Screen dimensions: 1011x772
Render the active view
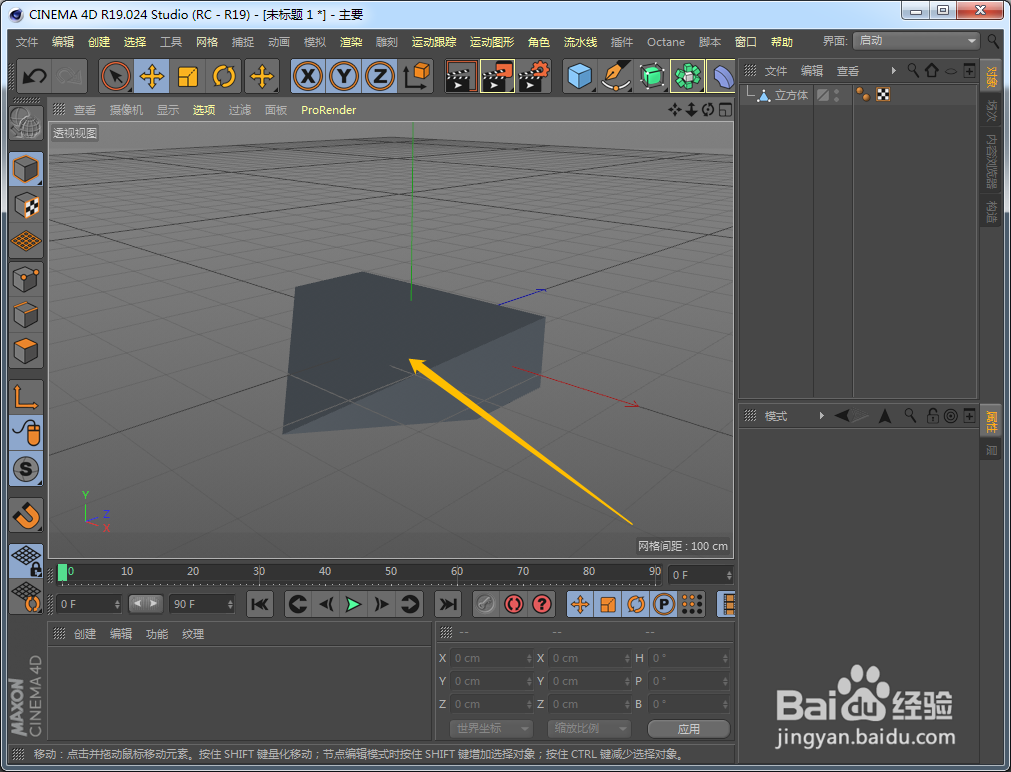tap(461, 77)
